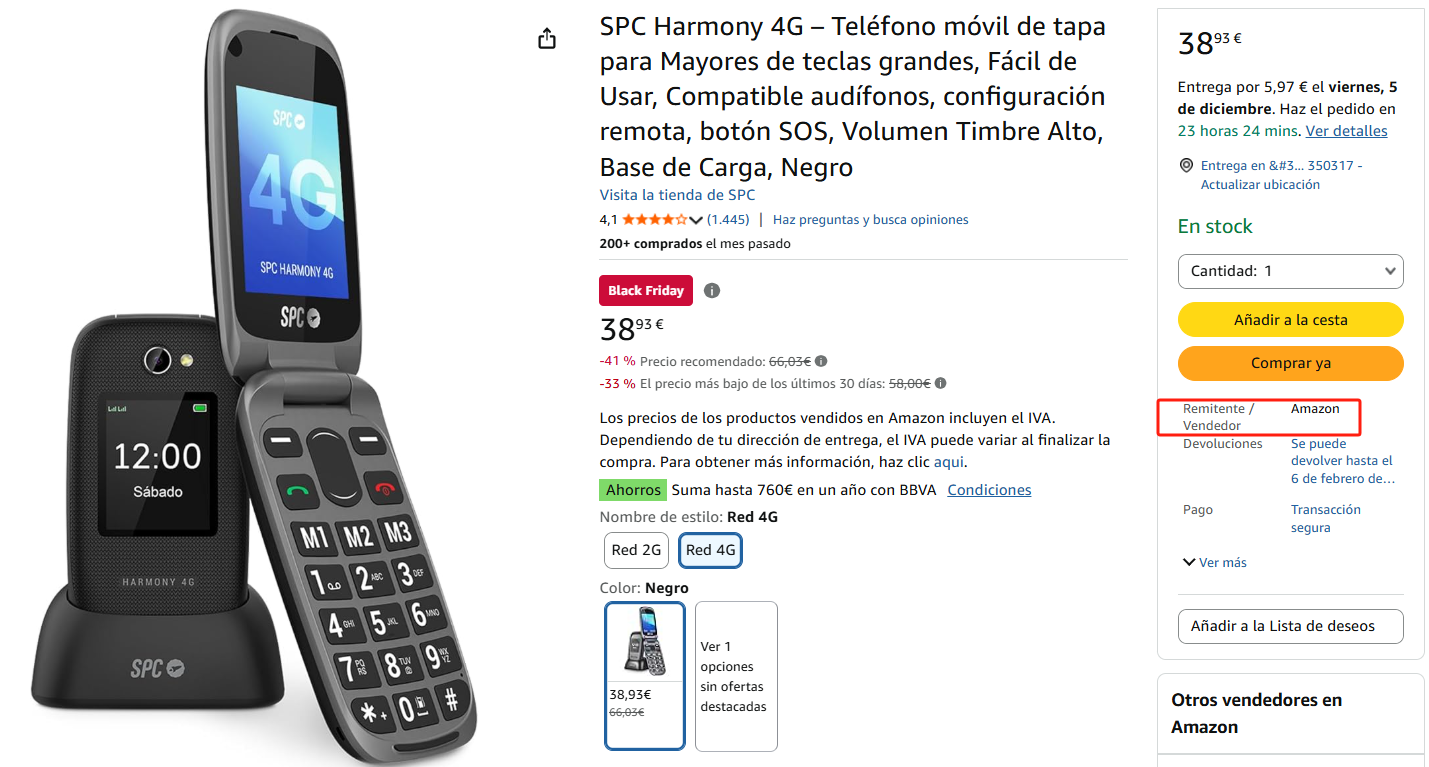
Task: Visit the SPC store link
Action: click(677, 195)
